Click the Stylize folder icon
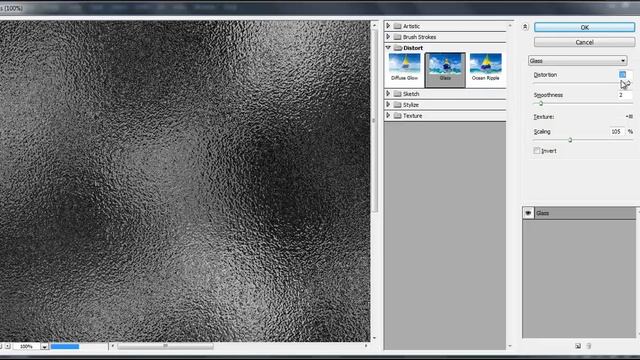Image resolution: width=640 pixels, height=360 pixels. tap(398, 105)
